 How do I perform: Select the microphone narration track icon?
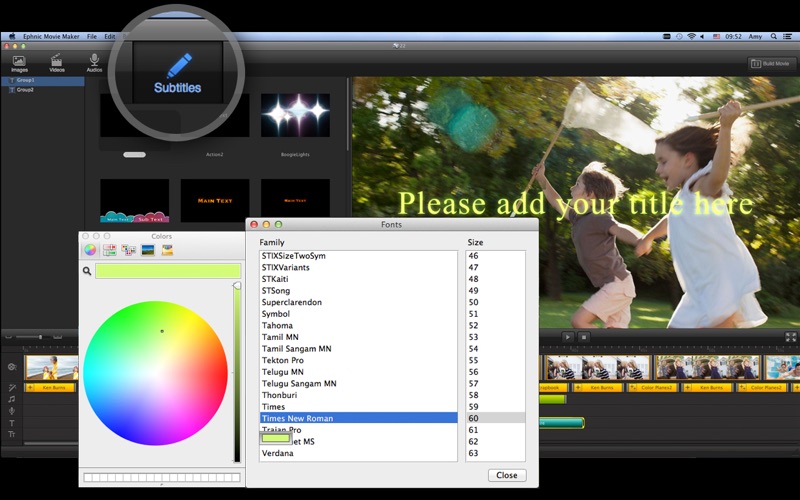(x=12, y=411)
